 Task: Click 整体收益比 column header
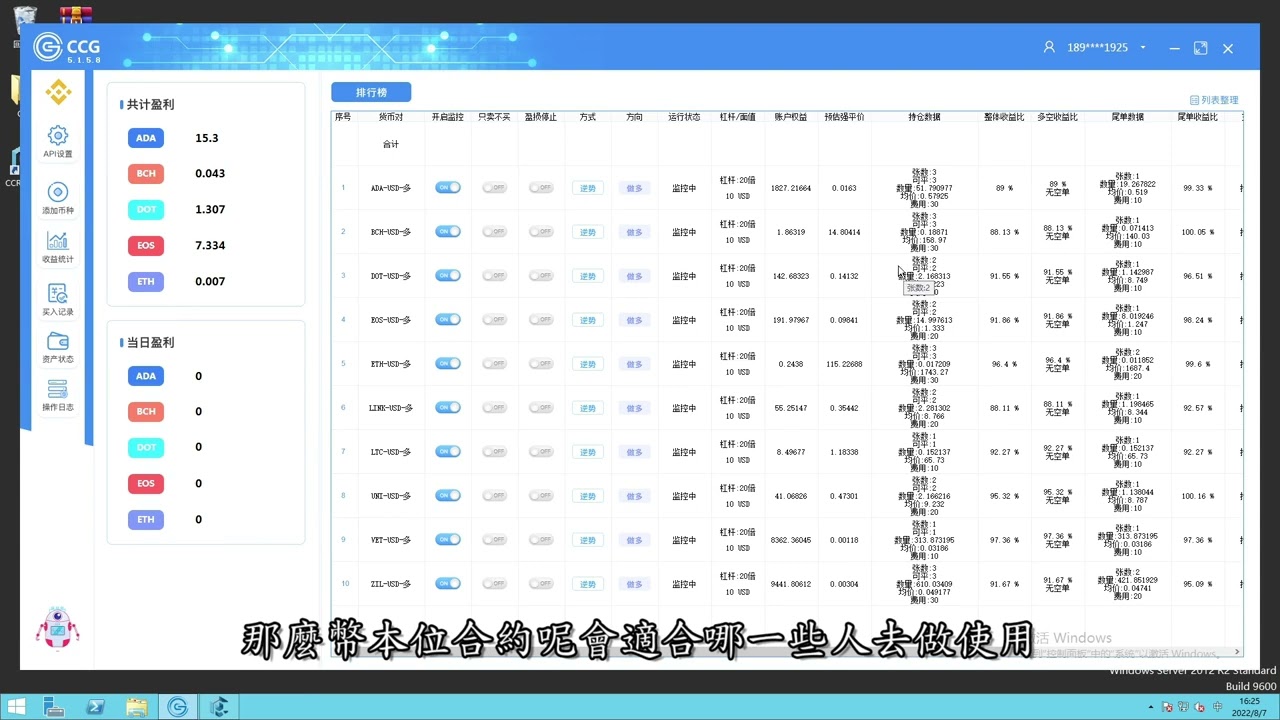[x=1004, y=117]
